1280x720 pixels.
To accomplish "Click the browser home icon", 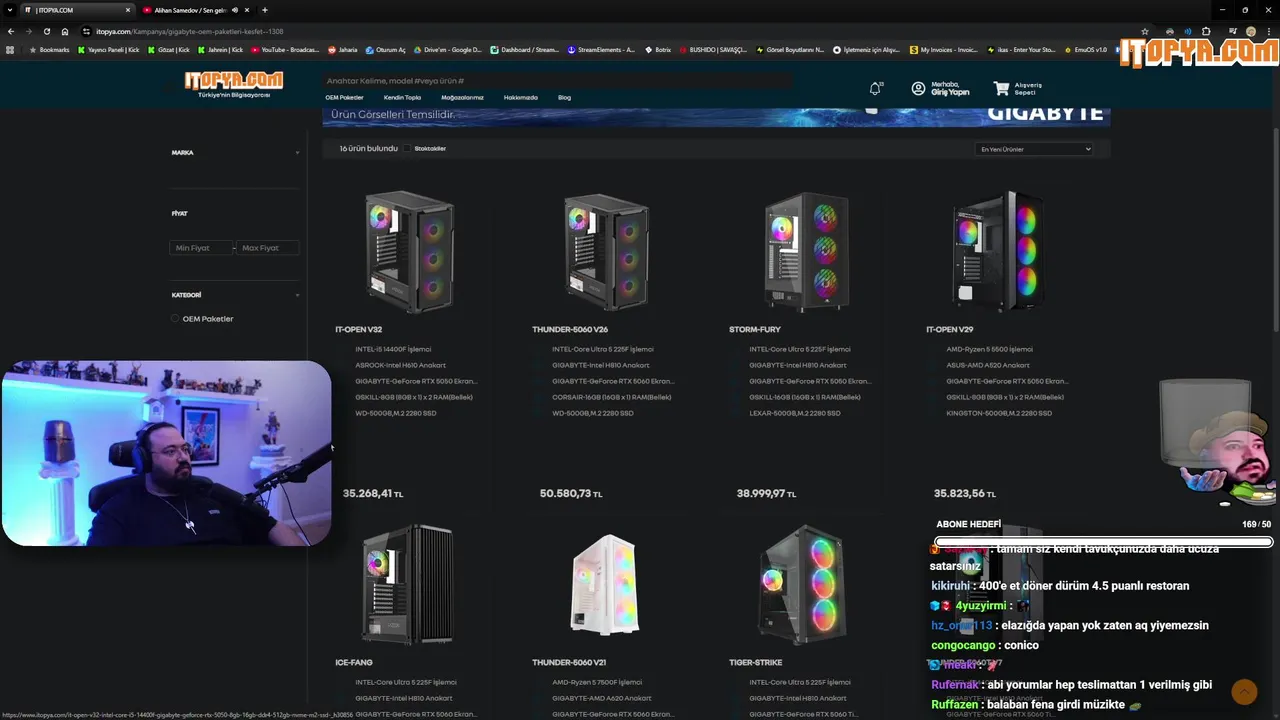I will 65,31.
